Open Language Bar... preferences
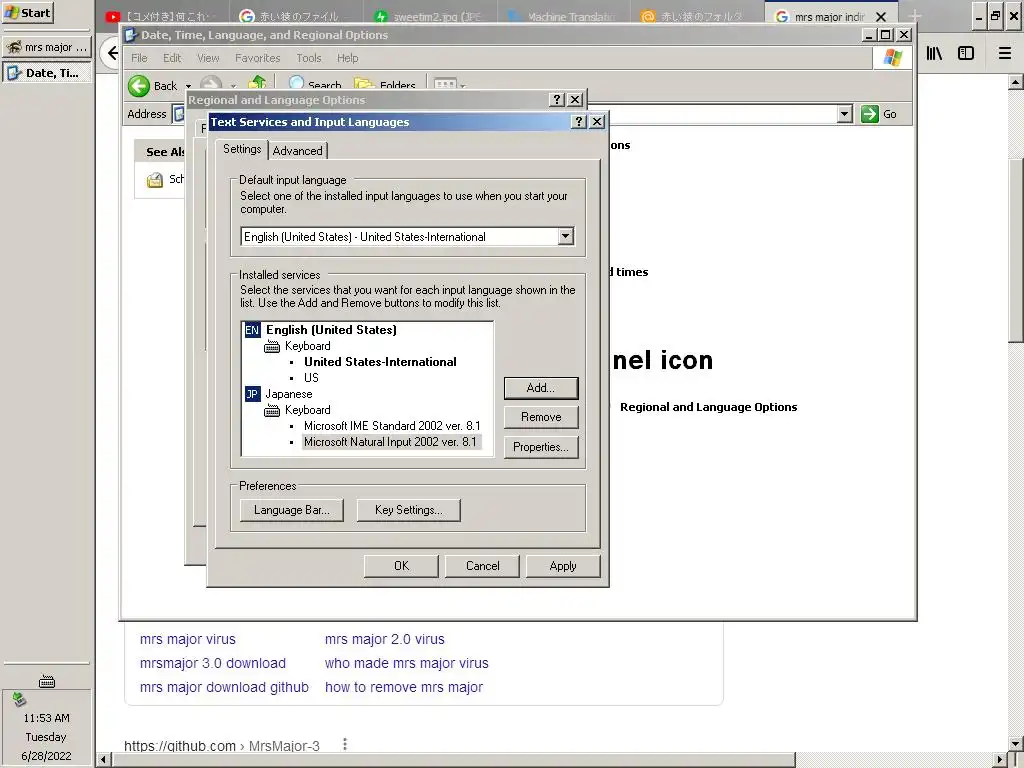Screen dimensions: 1024x768 pyautogui.click(x=291, y=510)
